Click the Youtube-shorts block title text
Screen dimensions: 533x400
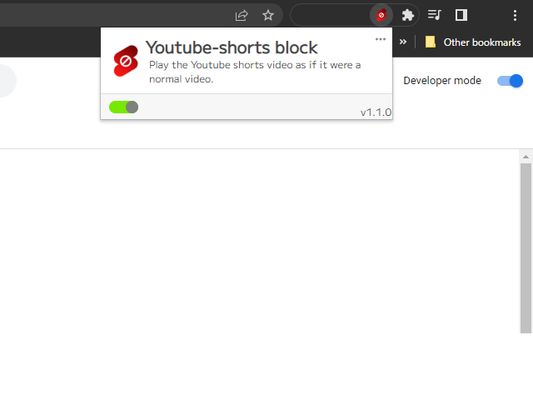[231, 48]
